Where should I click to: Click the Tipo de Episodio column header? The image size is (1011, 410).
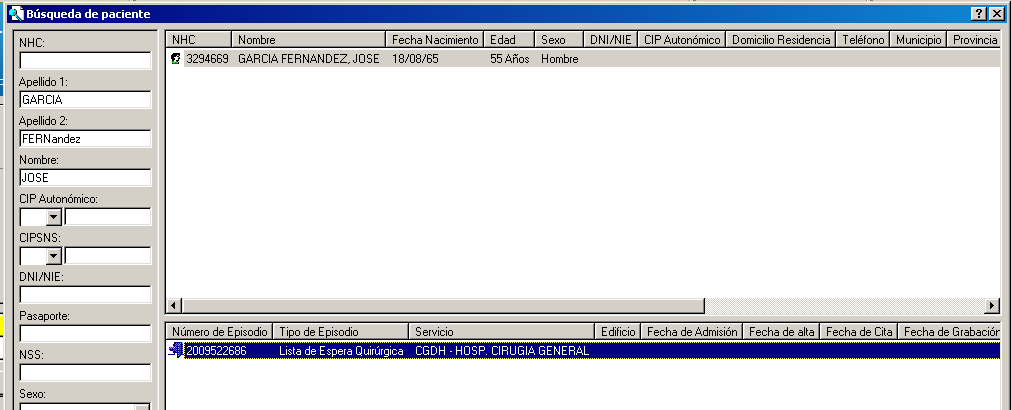pos(341,331)
